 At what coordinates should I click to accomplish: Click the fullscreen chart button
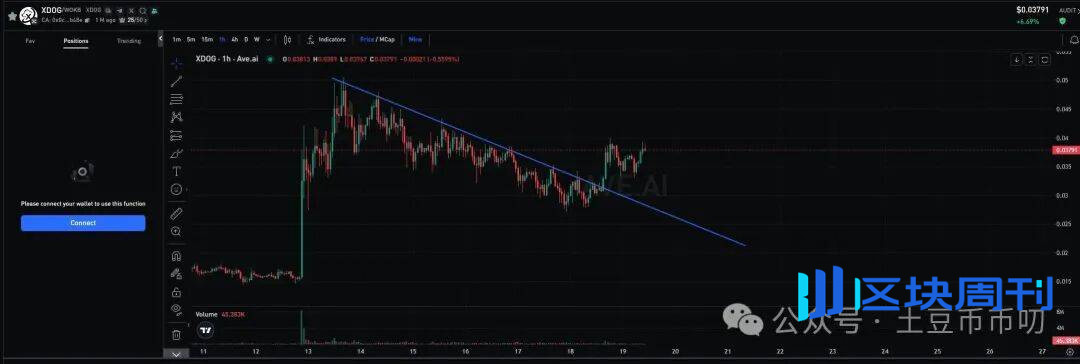click(x=1030, y=60)
